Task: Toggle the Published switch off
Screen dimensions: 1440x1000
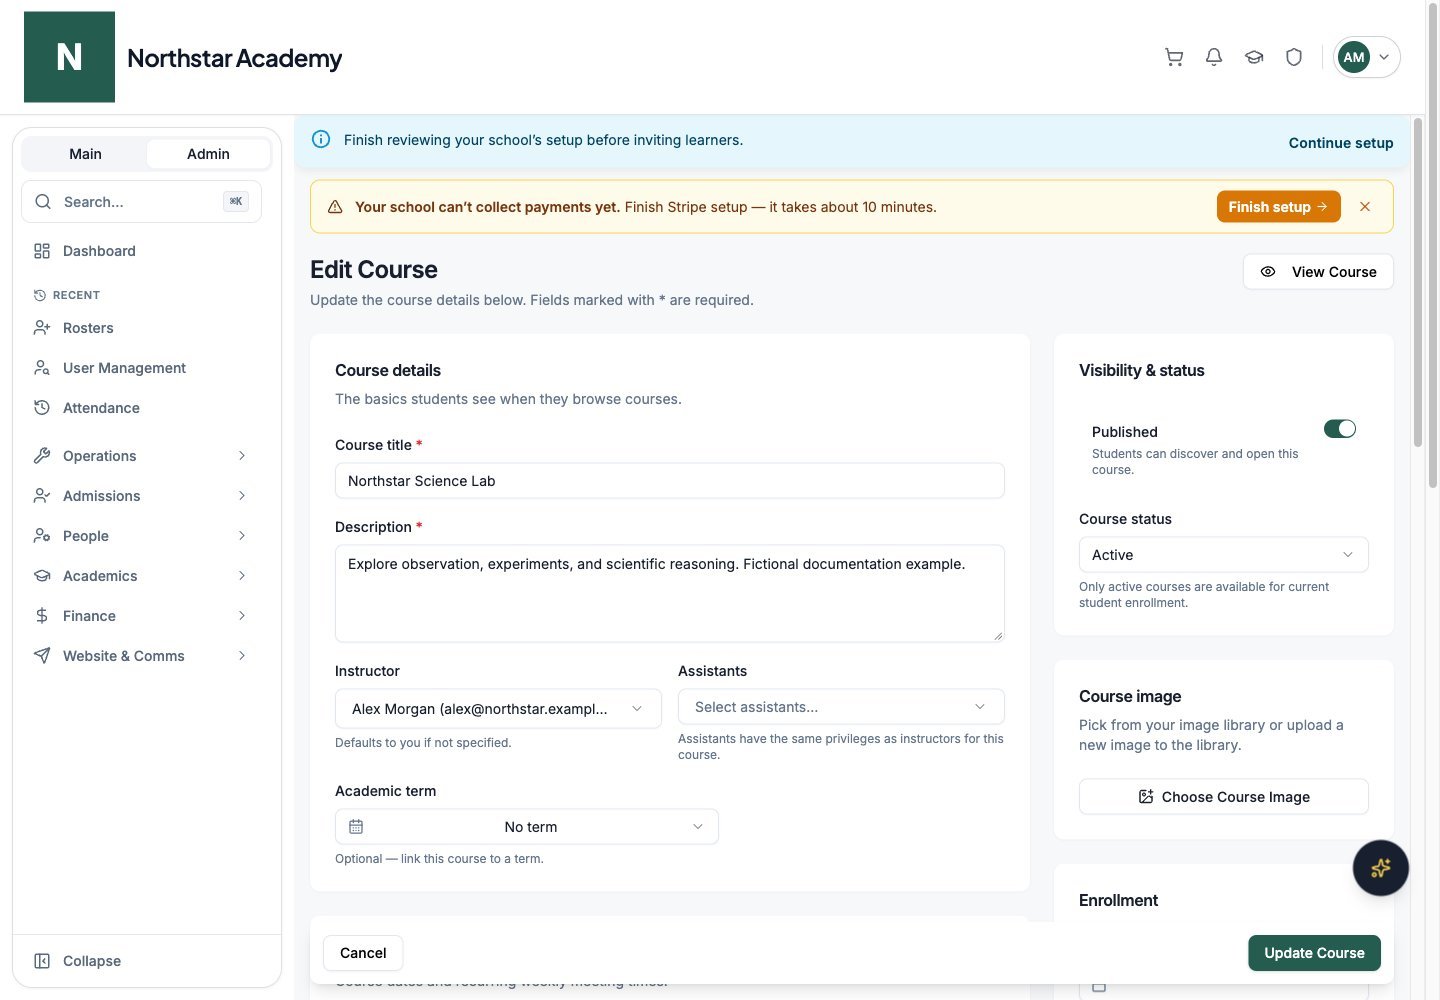Action: point(1340,429)
